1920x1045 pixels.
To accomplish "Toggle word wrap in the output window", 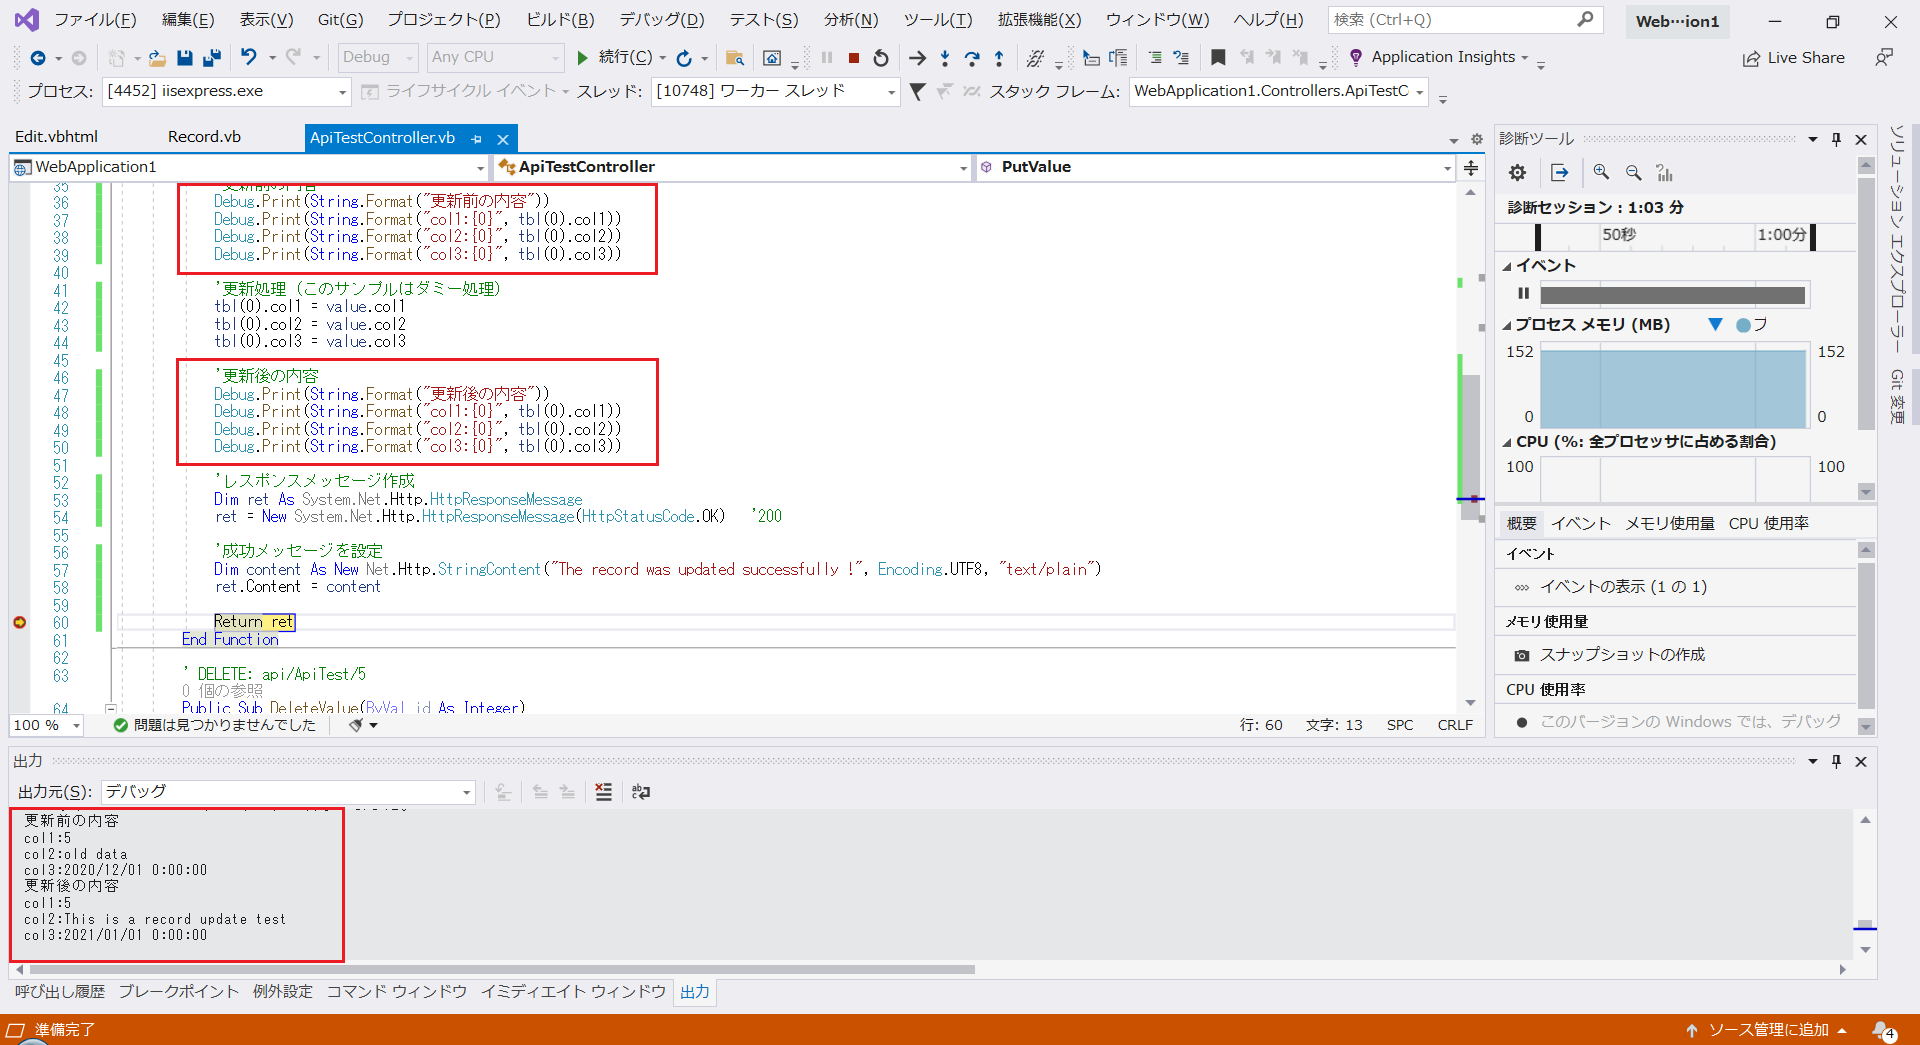I will (640, 792).
